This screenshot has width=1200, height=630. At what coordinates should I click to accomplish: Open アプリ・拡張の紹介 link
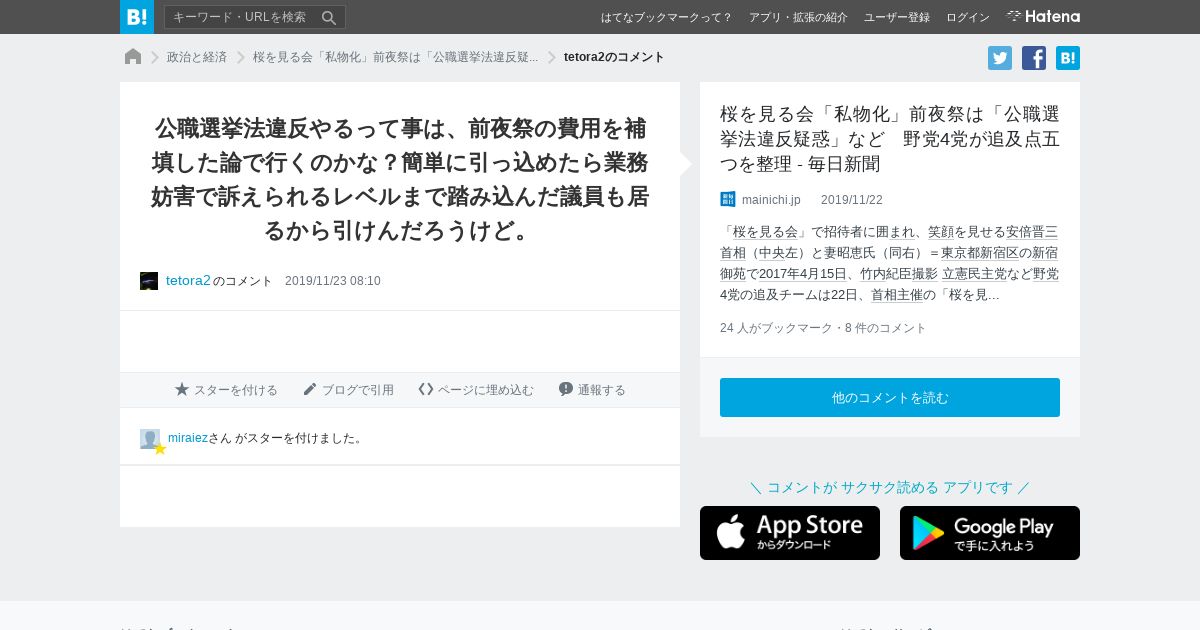tap(798, 17)
